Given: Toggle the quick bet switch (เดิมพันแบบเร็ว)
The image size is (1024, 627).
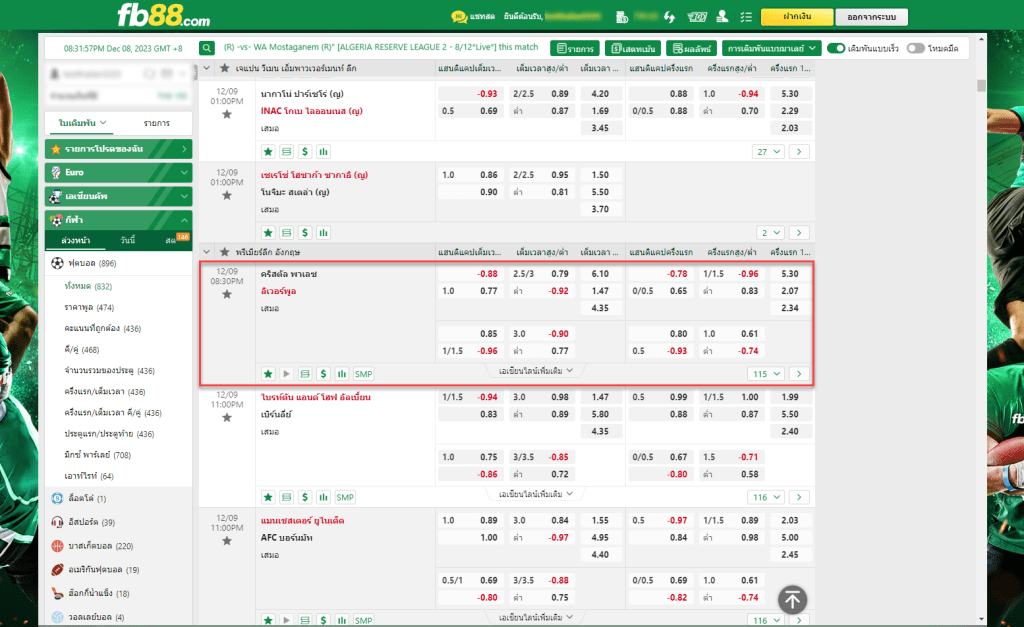Looking at the screenshot, I should tap(836, 48).
